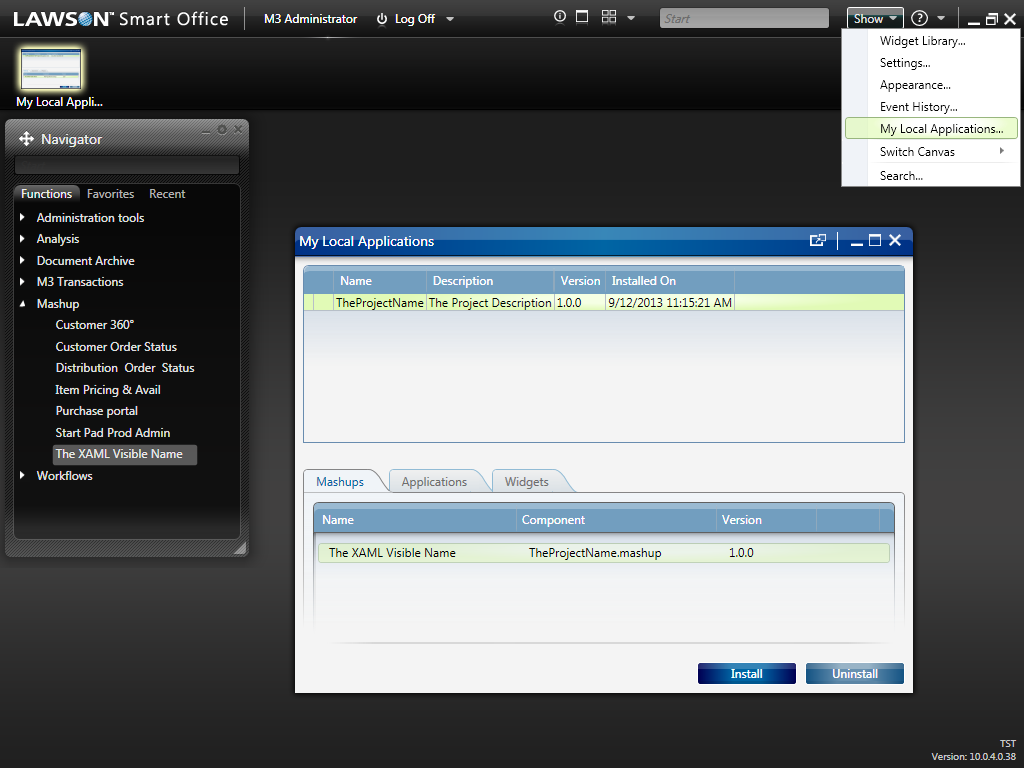The height and width of the screenshot is (768, 1024).
Task: Click the My Local Applications canvas thumbnail
Action: (x=51, y=69)
